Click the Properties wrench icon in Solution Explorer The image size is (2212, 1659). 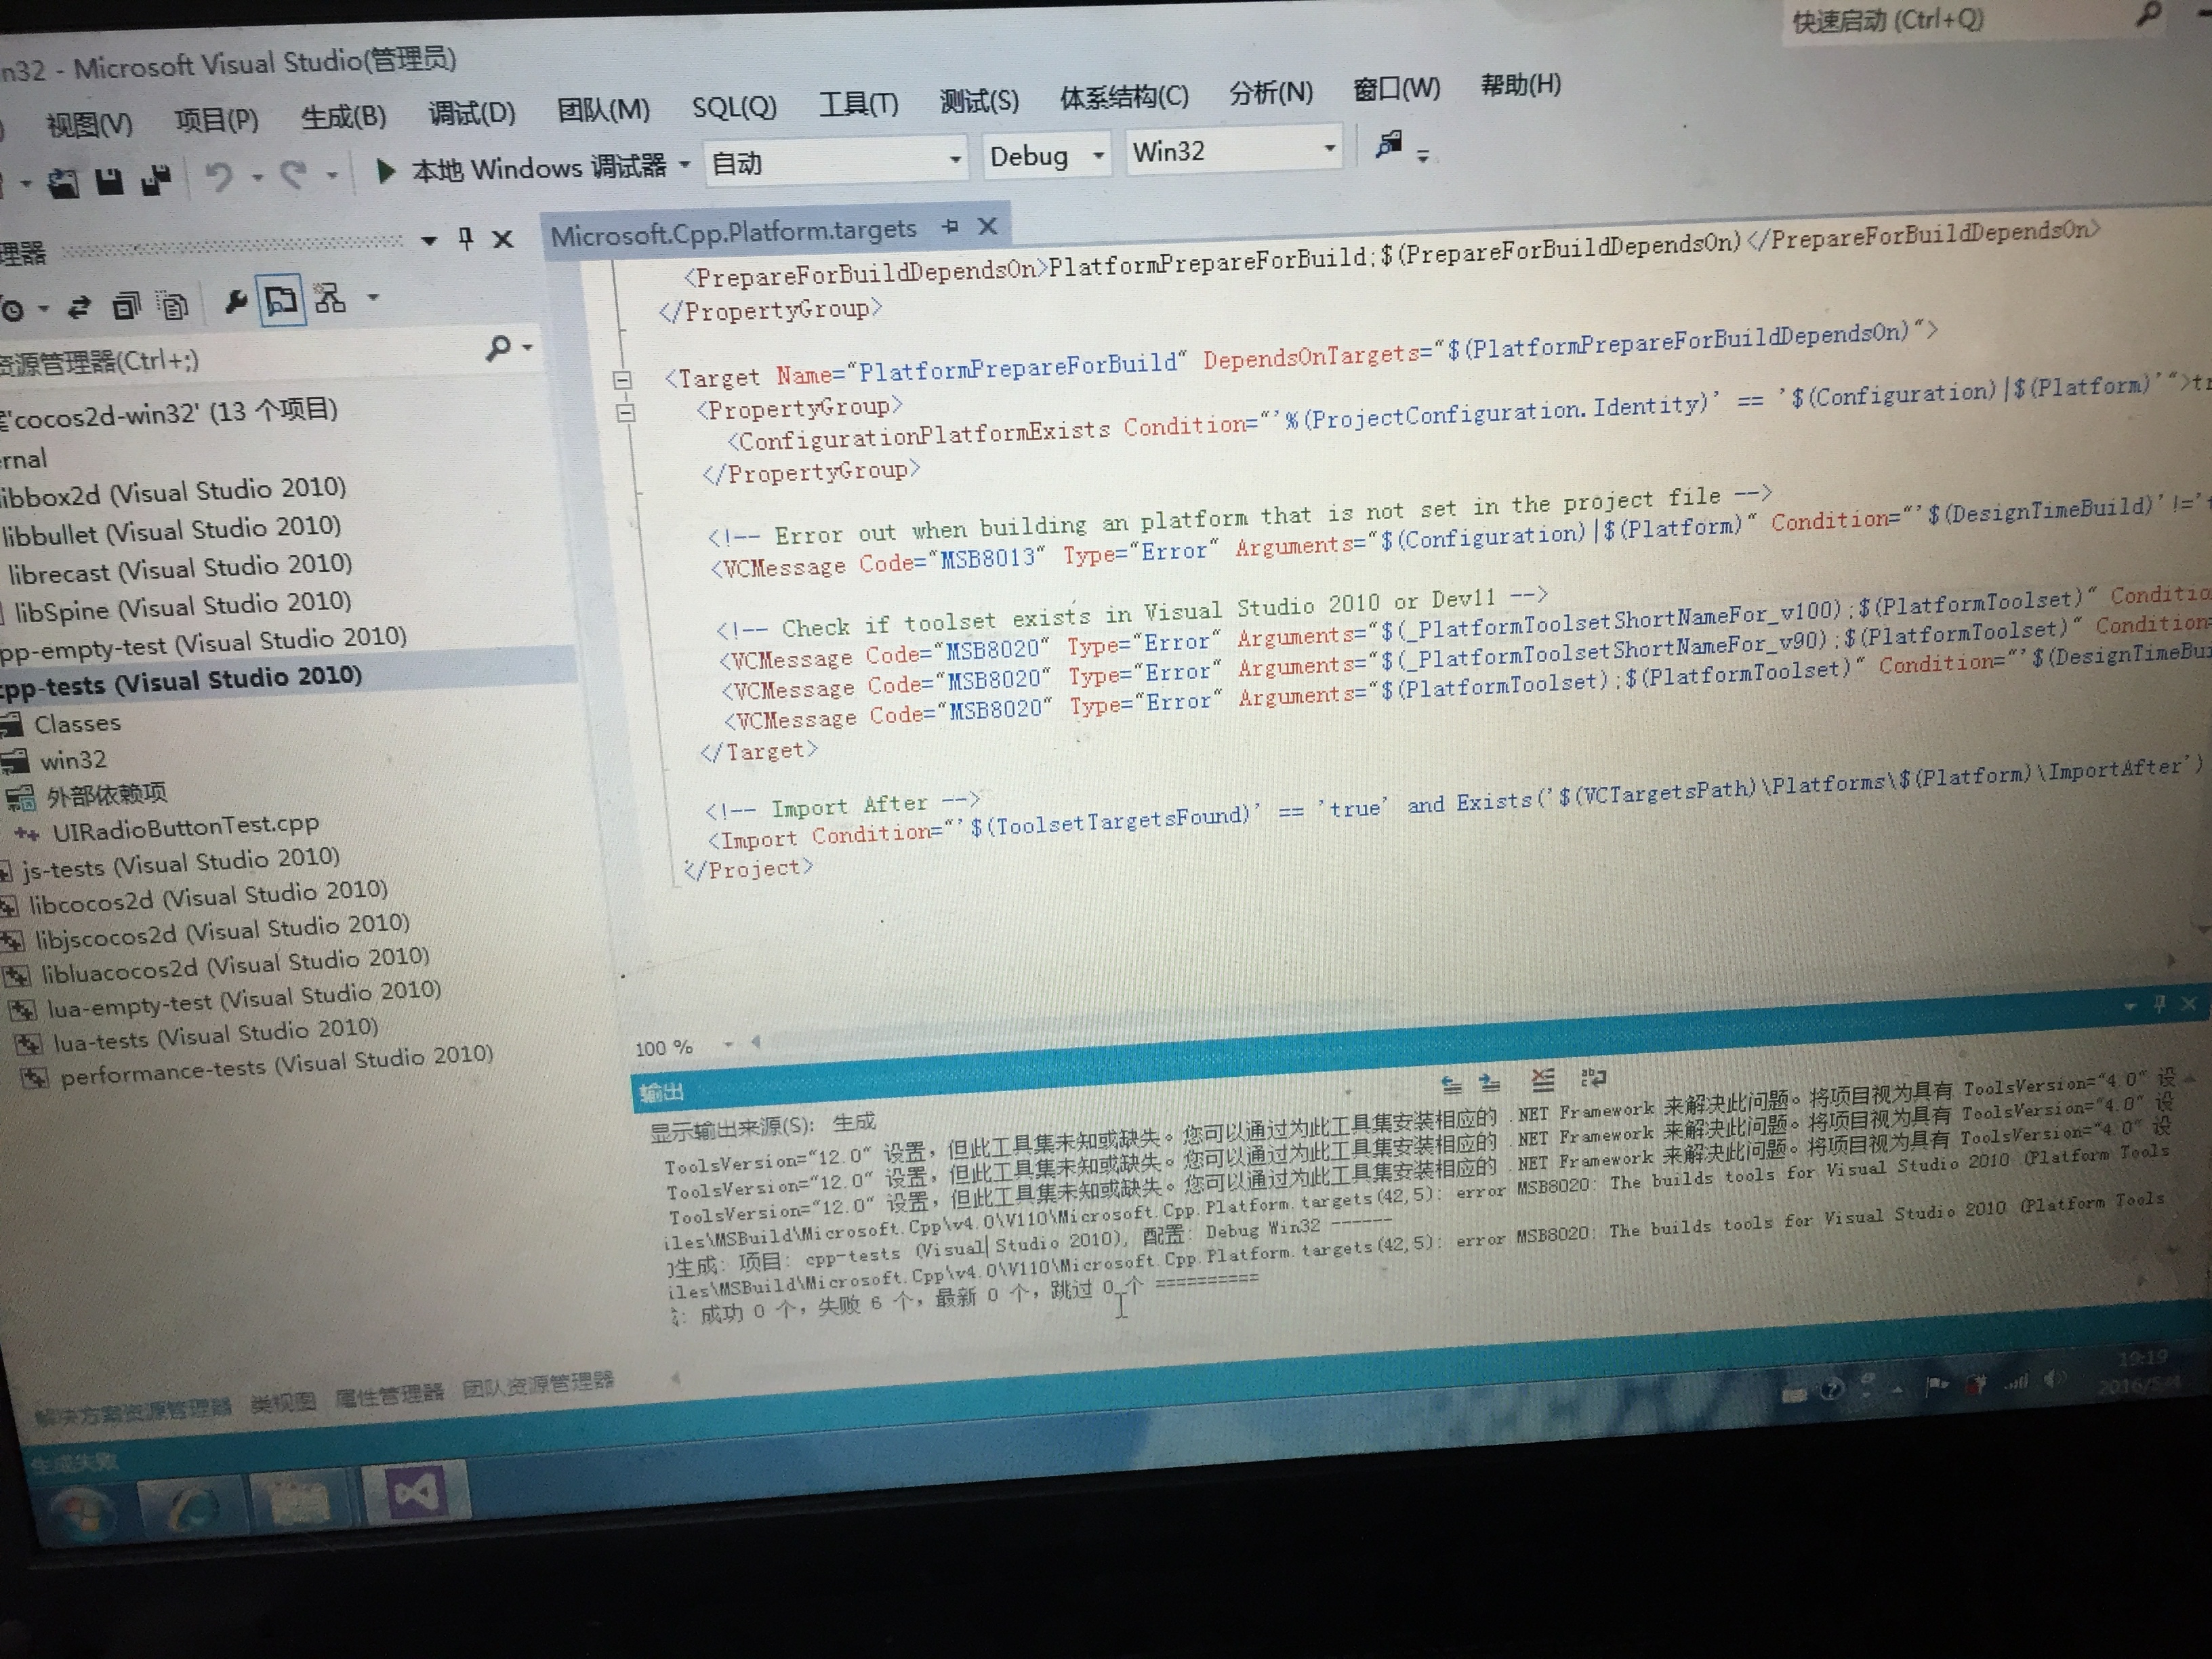236,301
